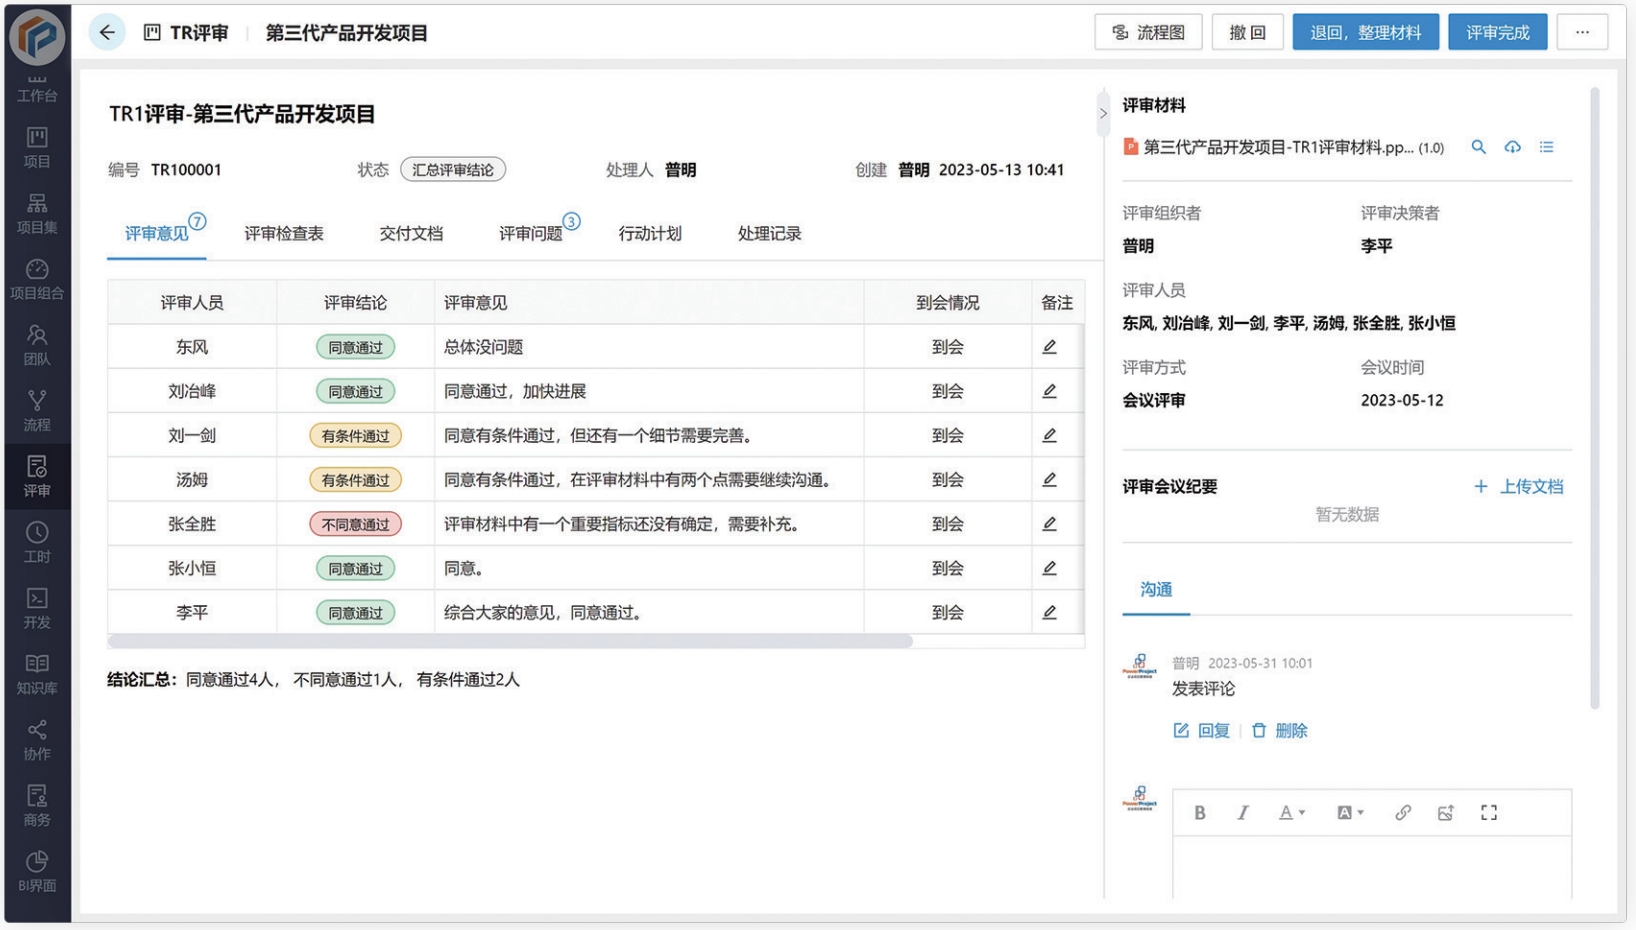The width and height of the screenshot is (1636, 930).
Task: Open the font color dropdown
Action: click(1290, 812)
